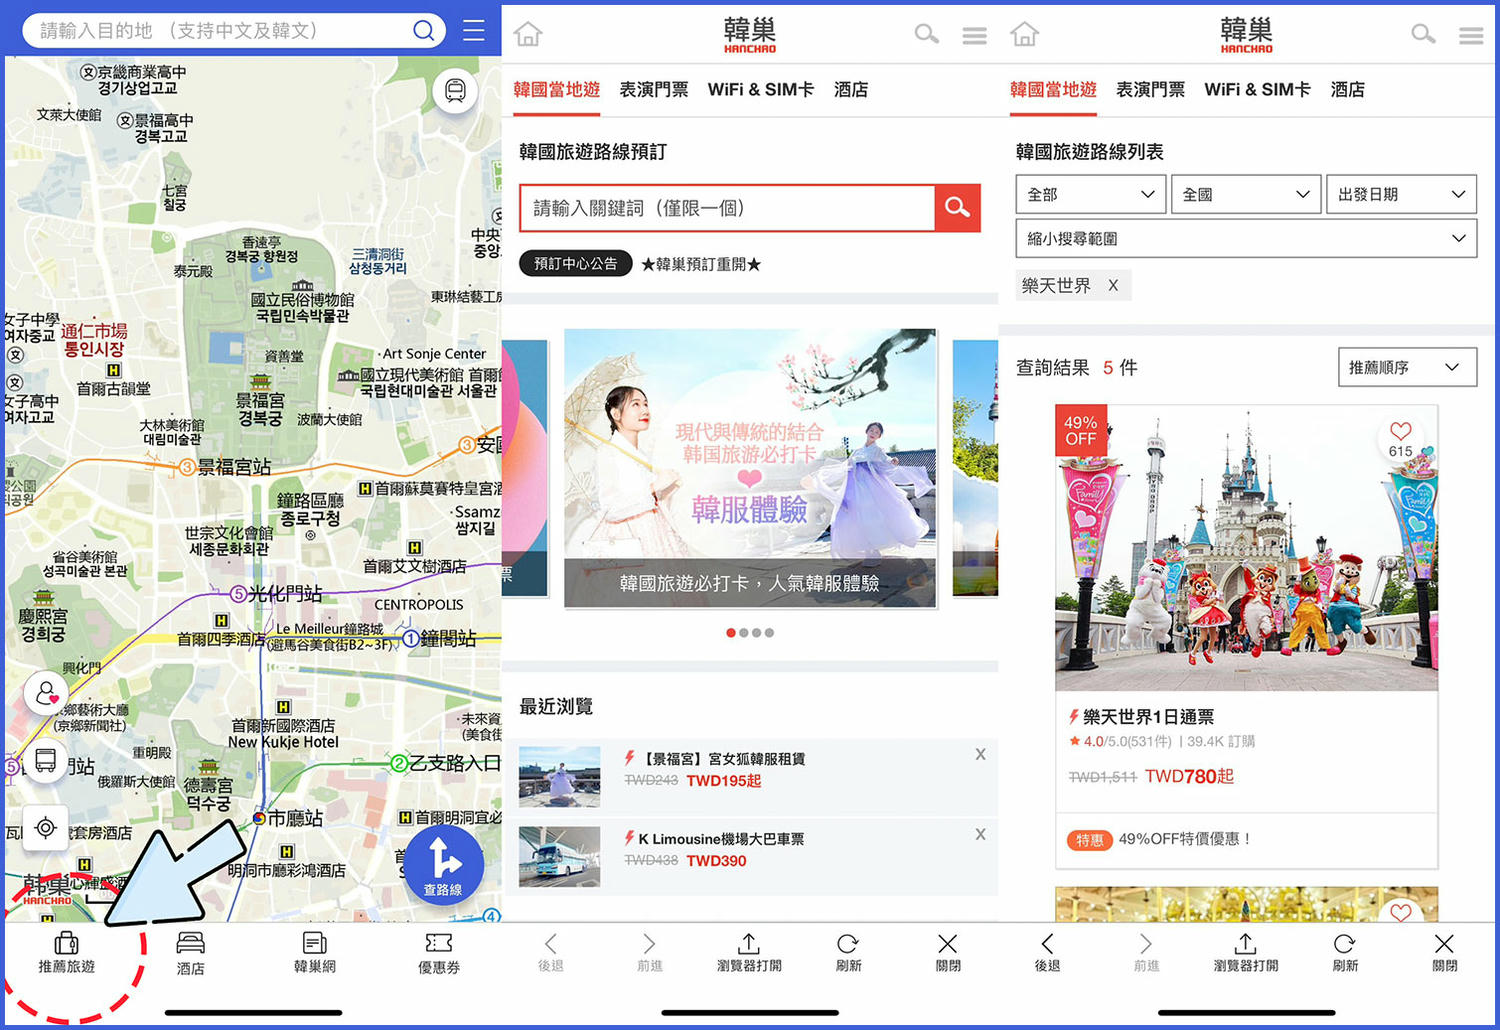Click the home icon beside 韓巢 logo
Image resolution: width=1500 pixels, height=1030 pixels.
point(528,33)
